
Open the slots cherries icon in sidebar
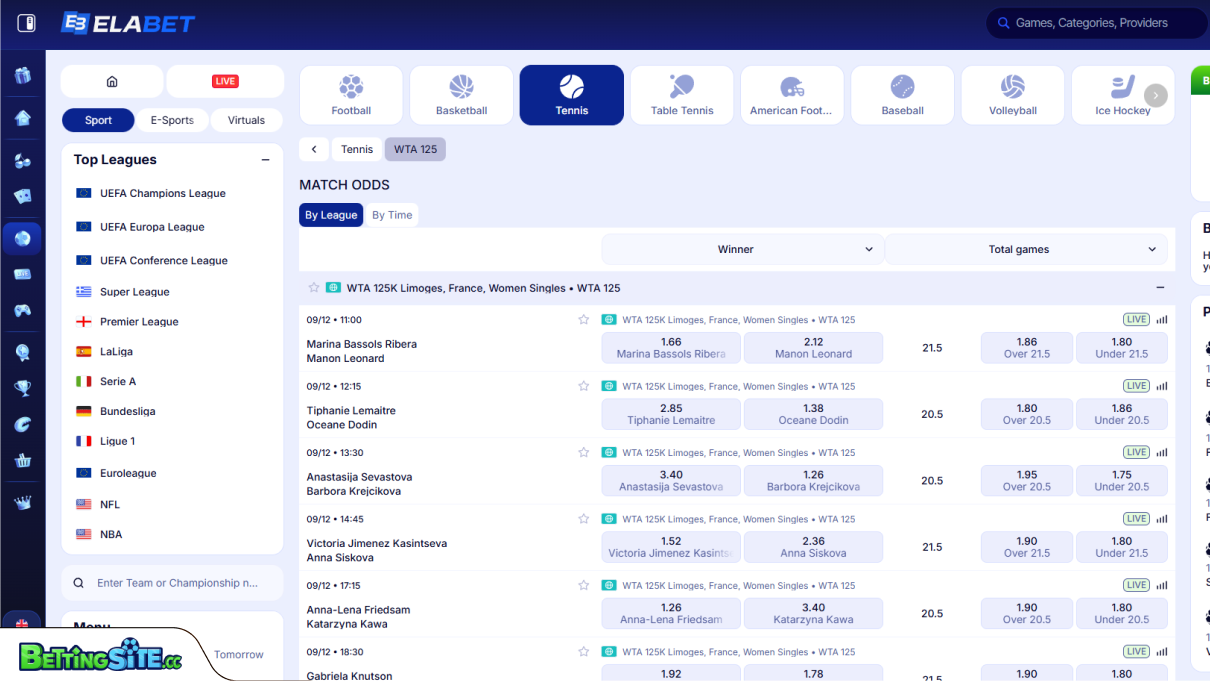tap(22, 160)
